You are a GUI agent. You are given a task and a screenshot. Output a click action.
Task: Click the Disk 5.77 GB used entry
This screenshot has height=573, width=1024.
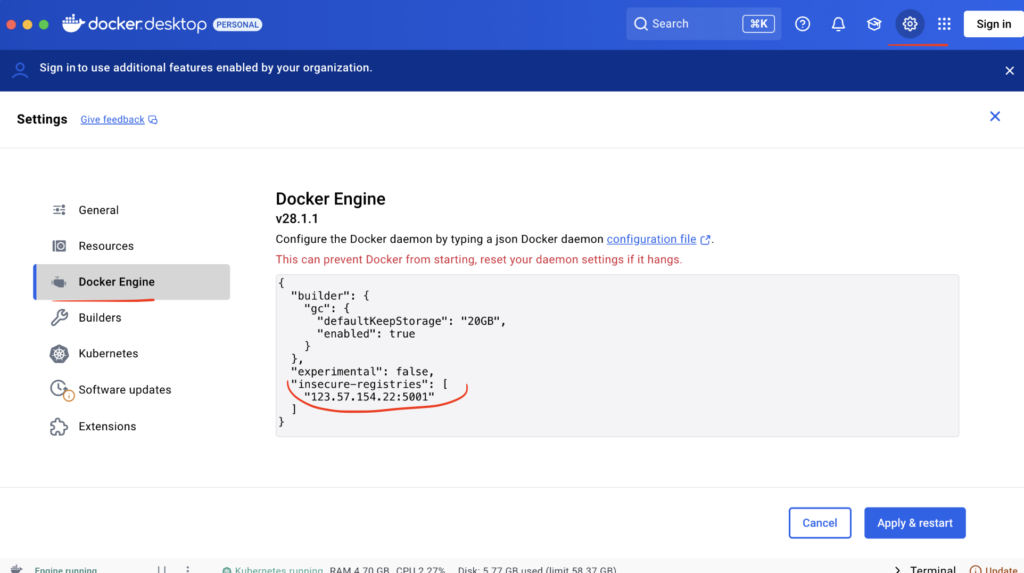[537, 570]
